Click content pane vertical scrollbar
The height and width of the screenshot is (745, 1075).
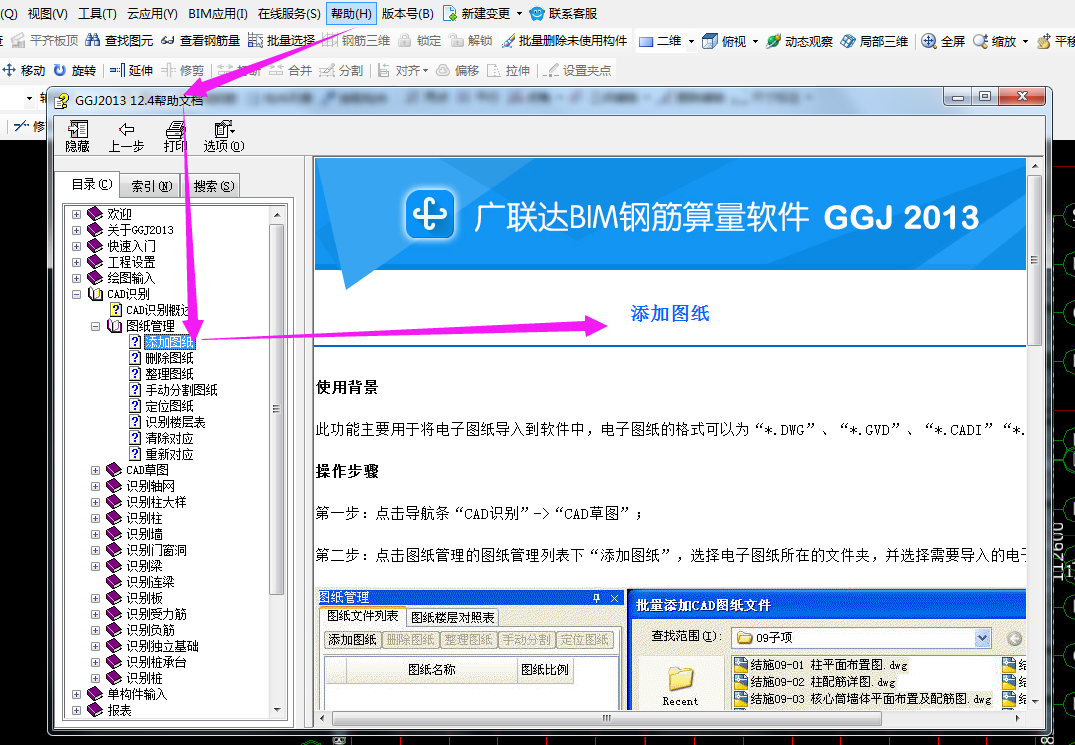point(1035,260)
